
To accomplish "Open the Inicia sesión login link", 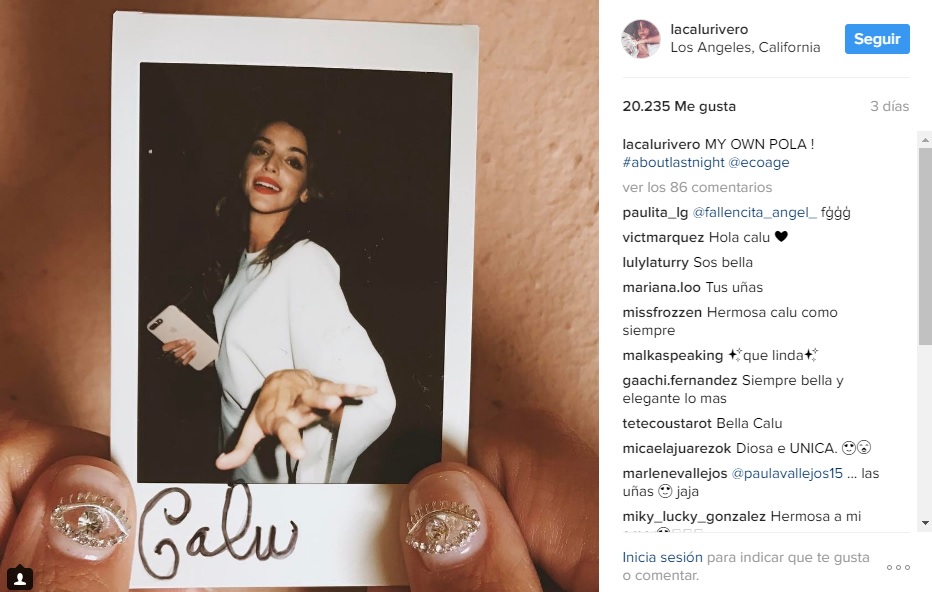I will [662, 558].
